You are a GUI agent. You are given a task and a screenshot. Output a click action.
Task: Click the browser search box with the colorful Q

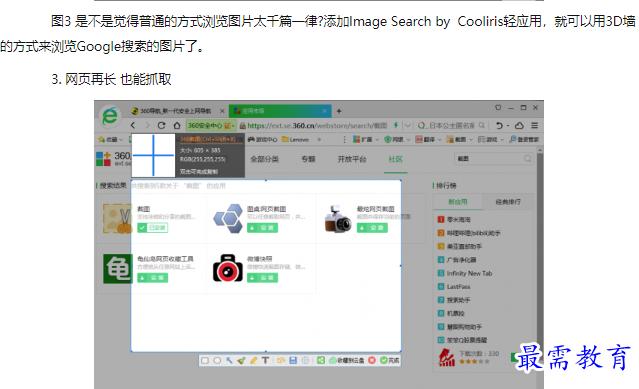click(x=452, y=125)
